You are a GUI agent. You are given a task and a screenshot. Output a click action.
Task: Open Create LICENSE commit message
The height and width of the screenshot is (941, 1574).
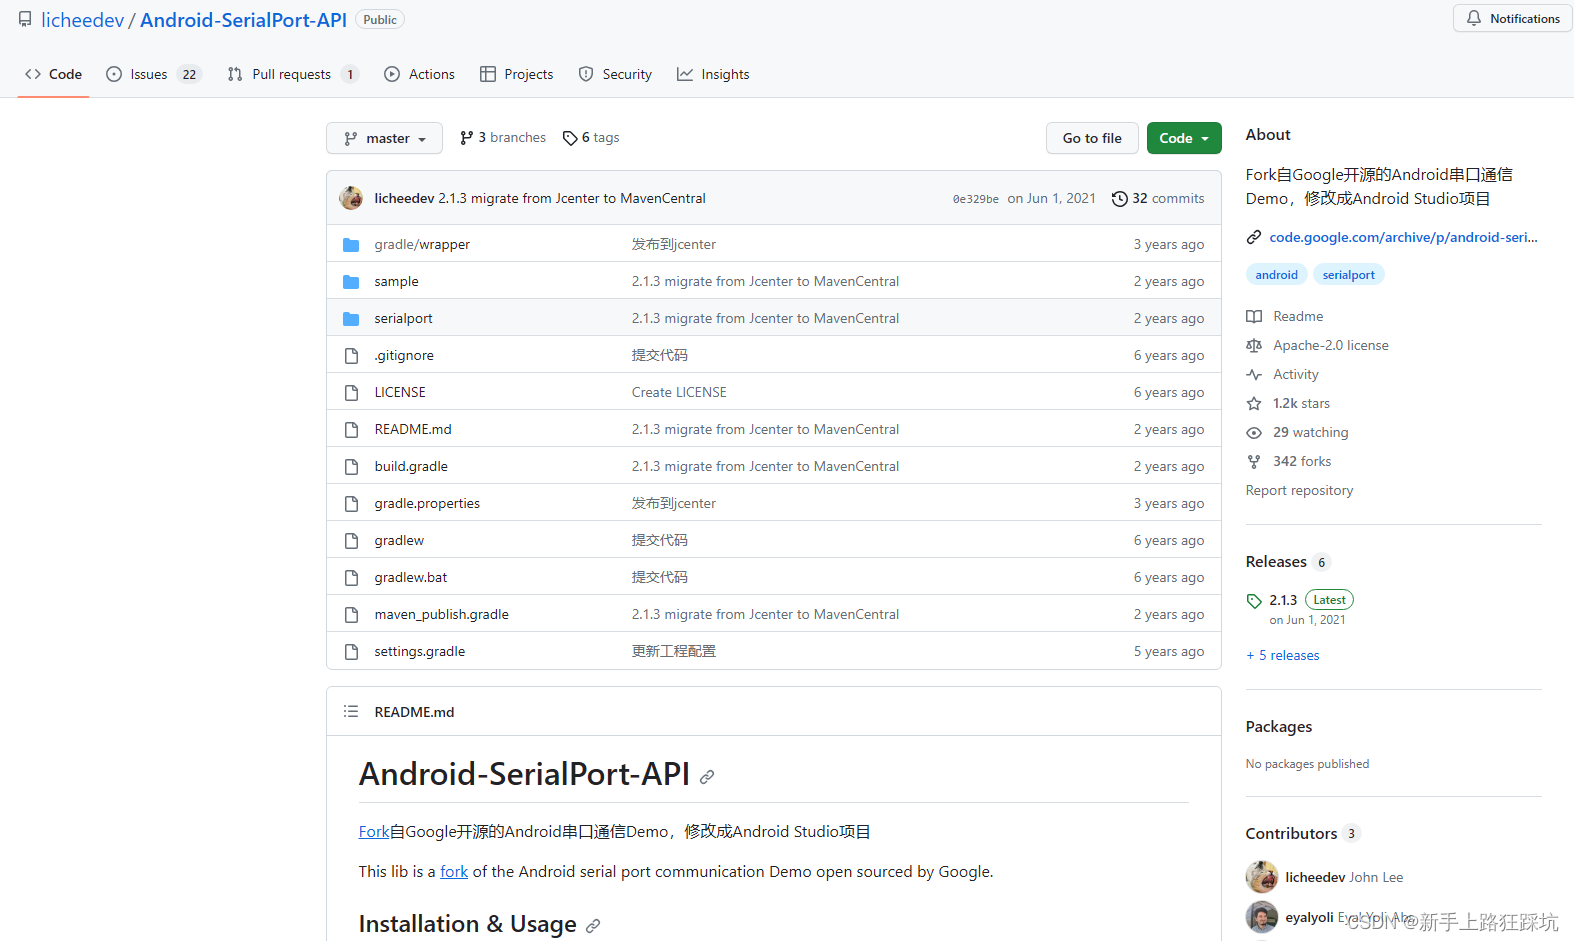[679, 392]
